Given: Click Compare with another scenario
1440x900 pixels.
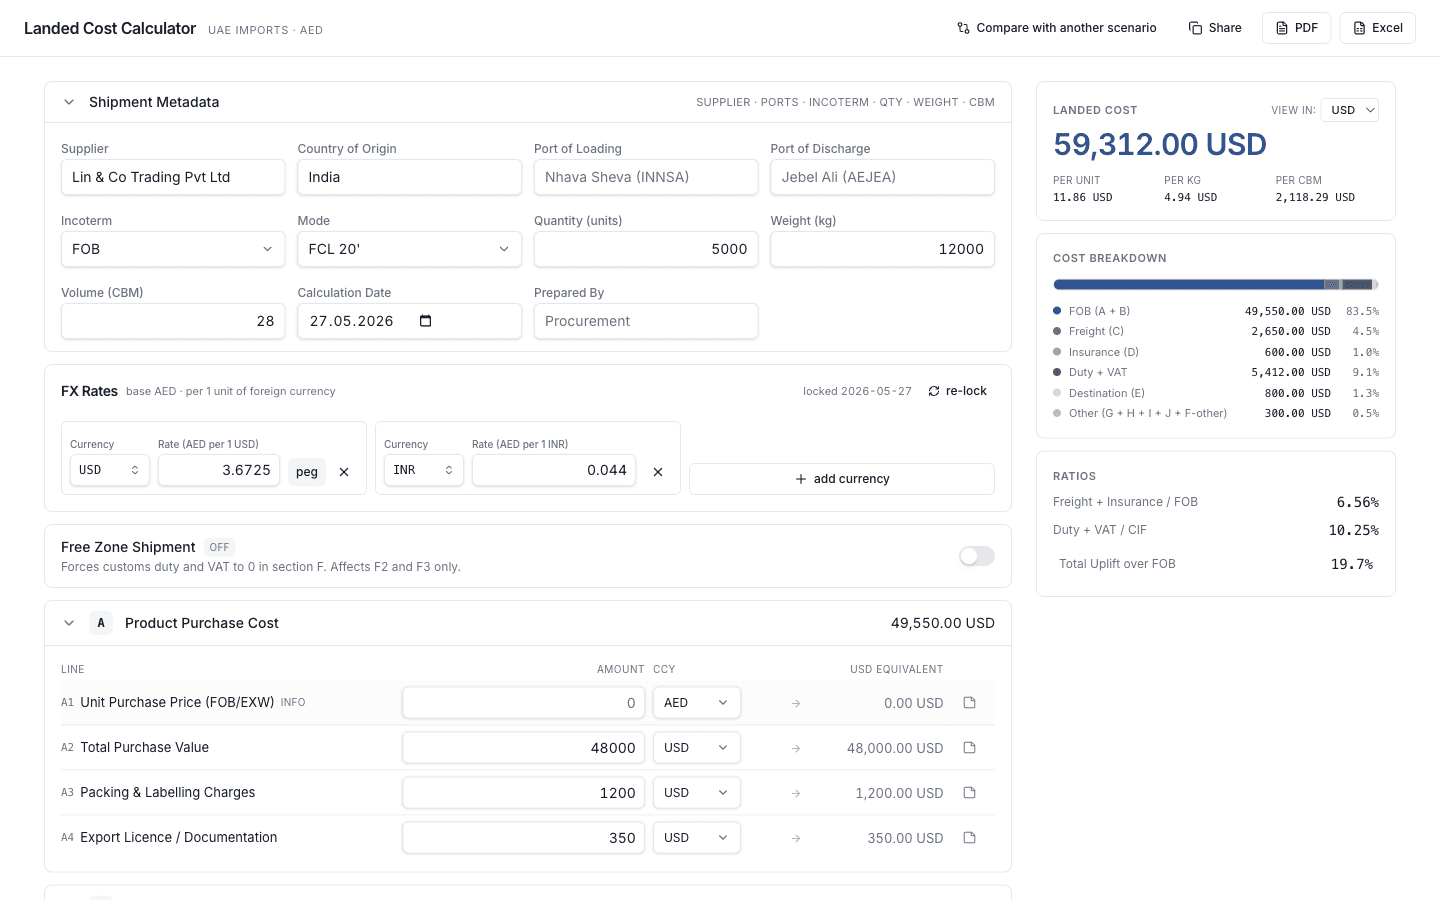Looking at the screenshot, I should click(1057, 28).
